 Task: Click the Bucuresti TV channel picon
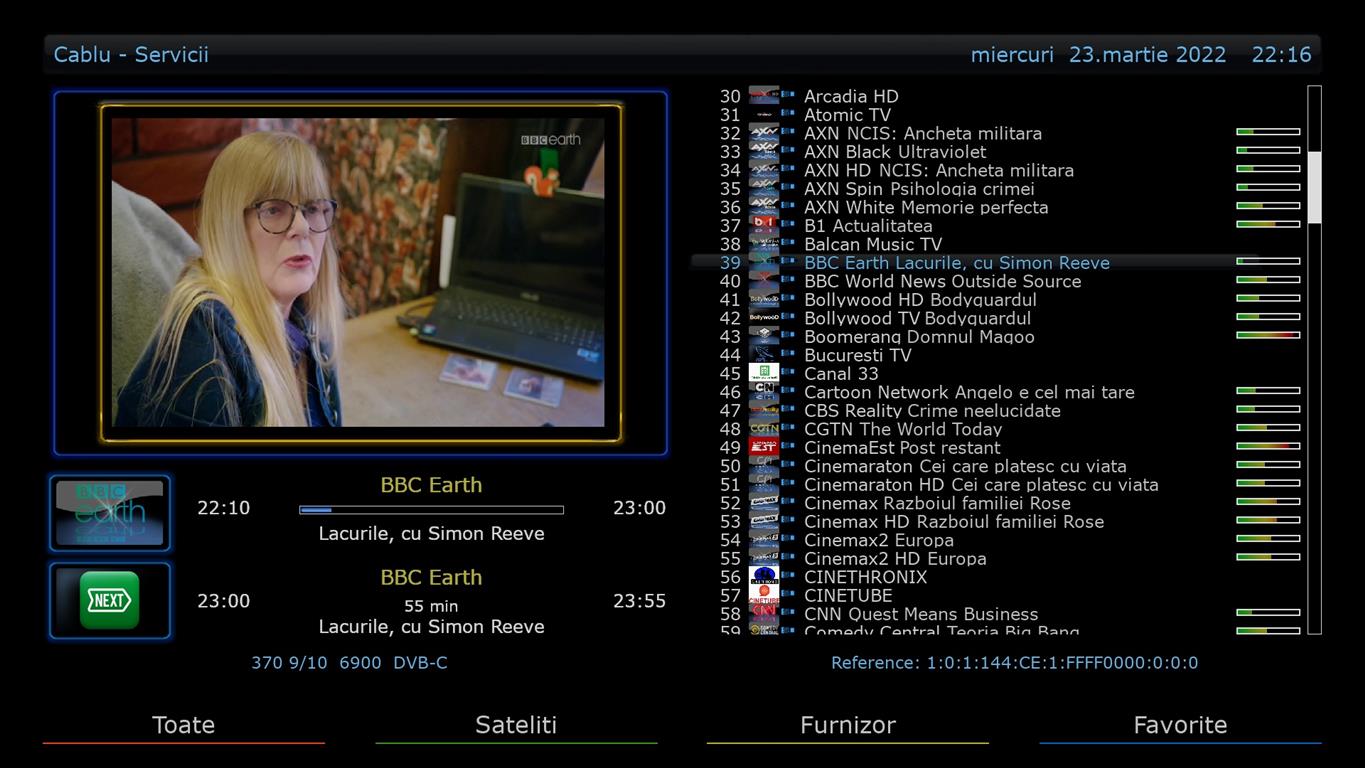764,355
